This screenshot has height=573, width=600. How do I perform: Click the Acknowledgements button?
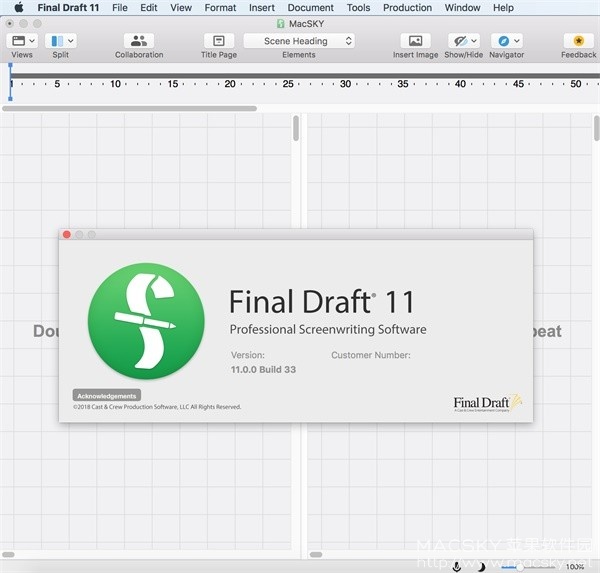(107, 395)
